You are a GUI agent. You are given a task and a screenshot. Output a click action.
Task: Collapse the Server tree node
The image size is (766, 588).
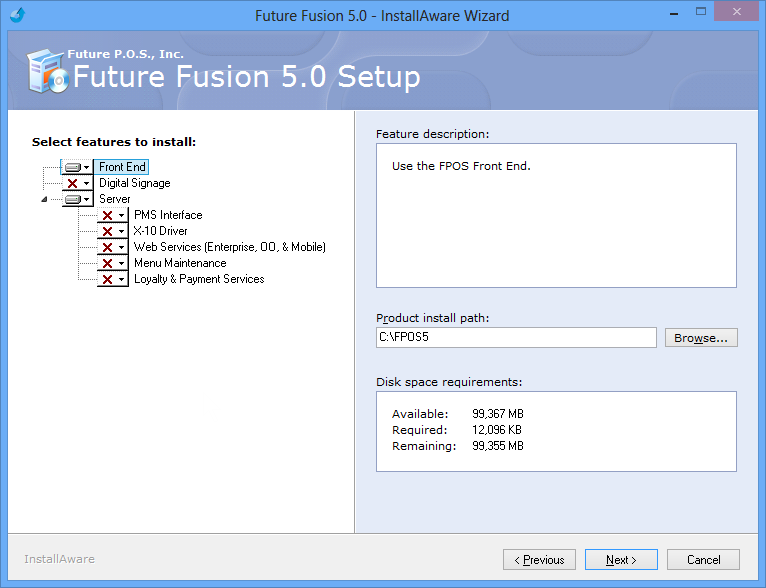(x=44, y=199)
